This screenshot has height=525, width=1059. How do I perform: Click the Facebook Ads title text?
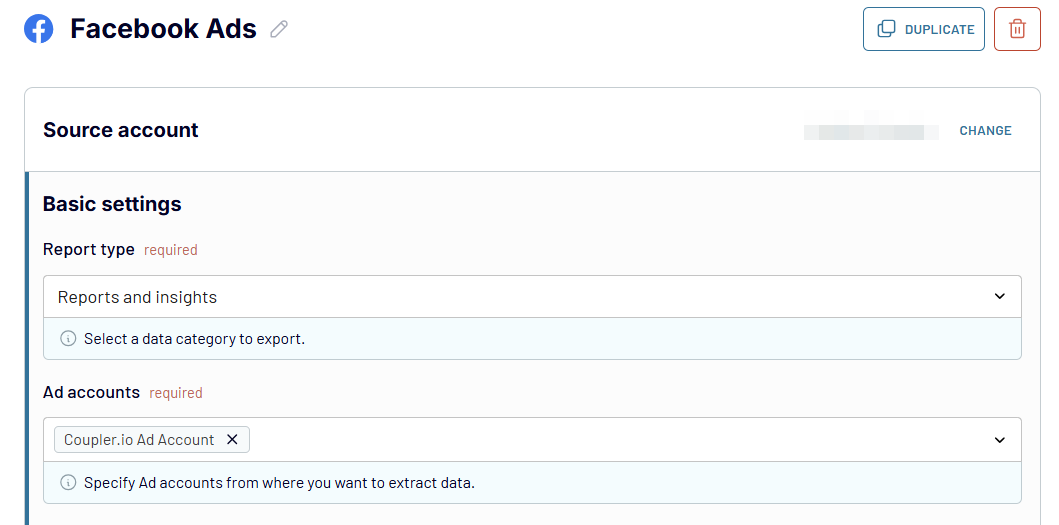pos(163,29)
